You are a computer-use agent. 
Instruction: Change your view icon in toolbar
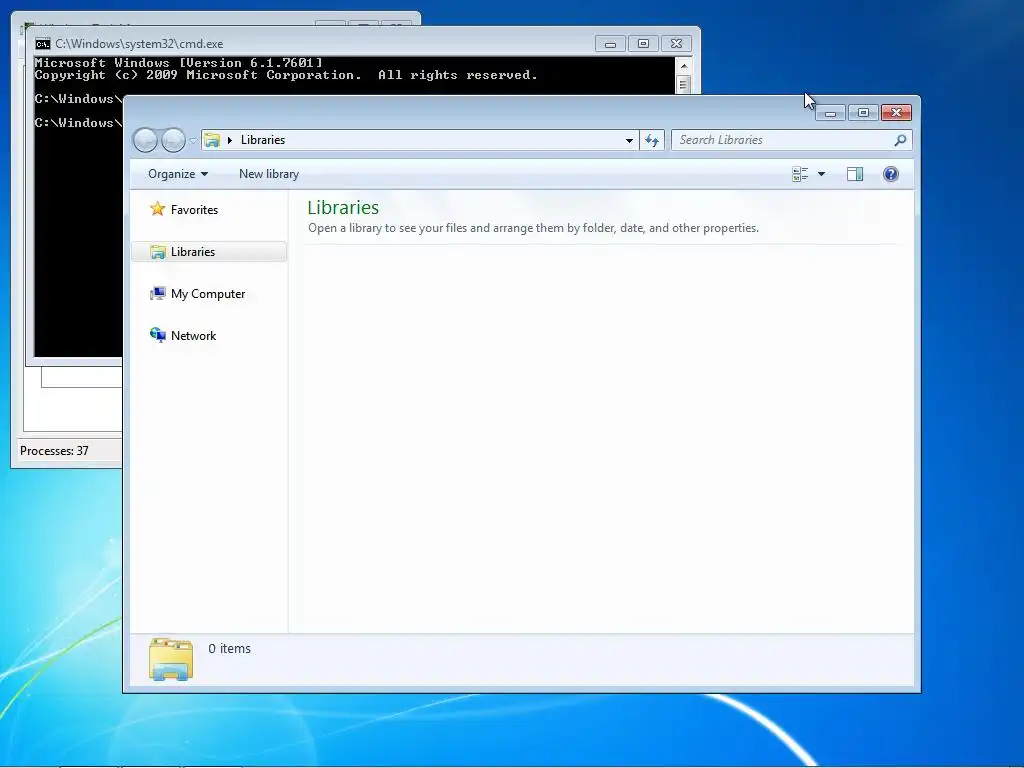[800, 174]
